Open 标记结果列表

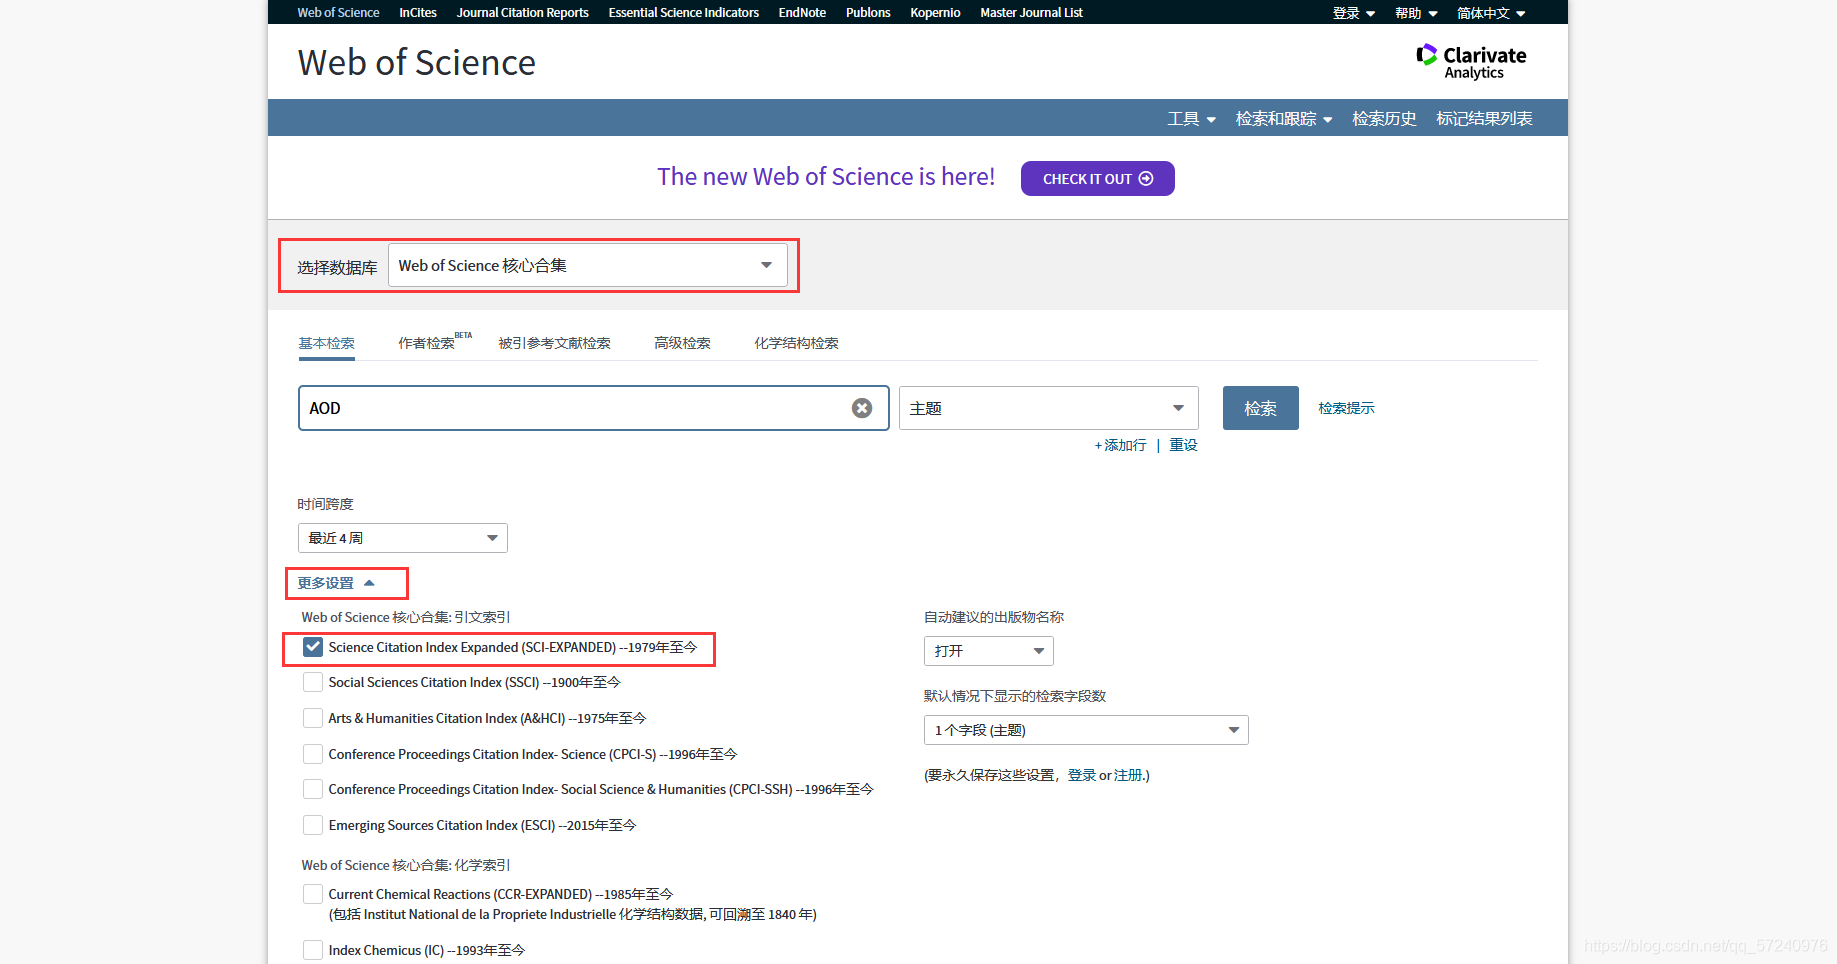[x=1484, y=119]
